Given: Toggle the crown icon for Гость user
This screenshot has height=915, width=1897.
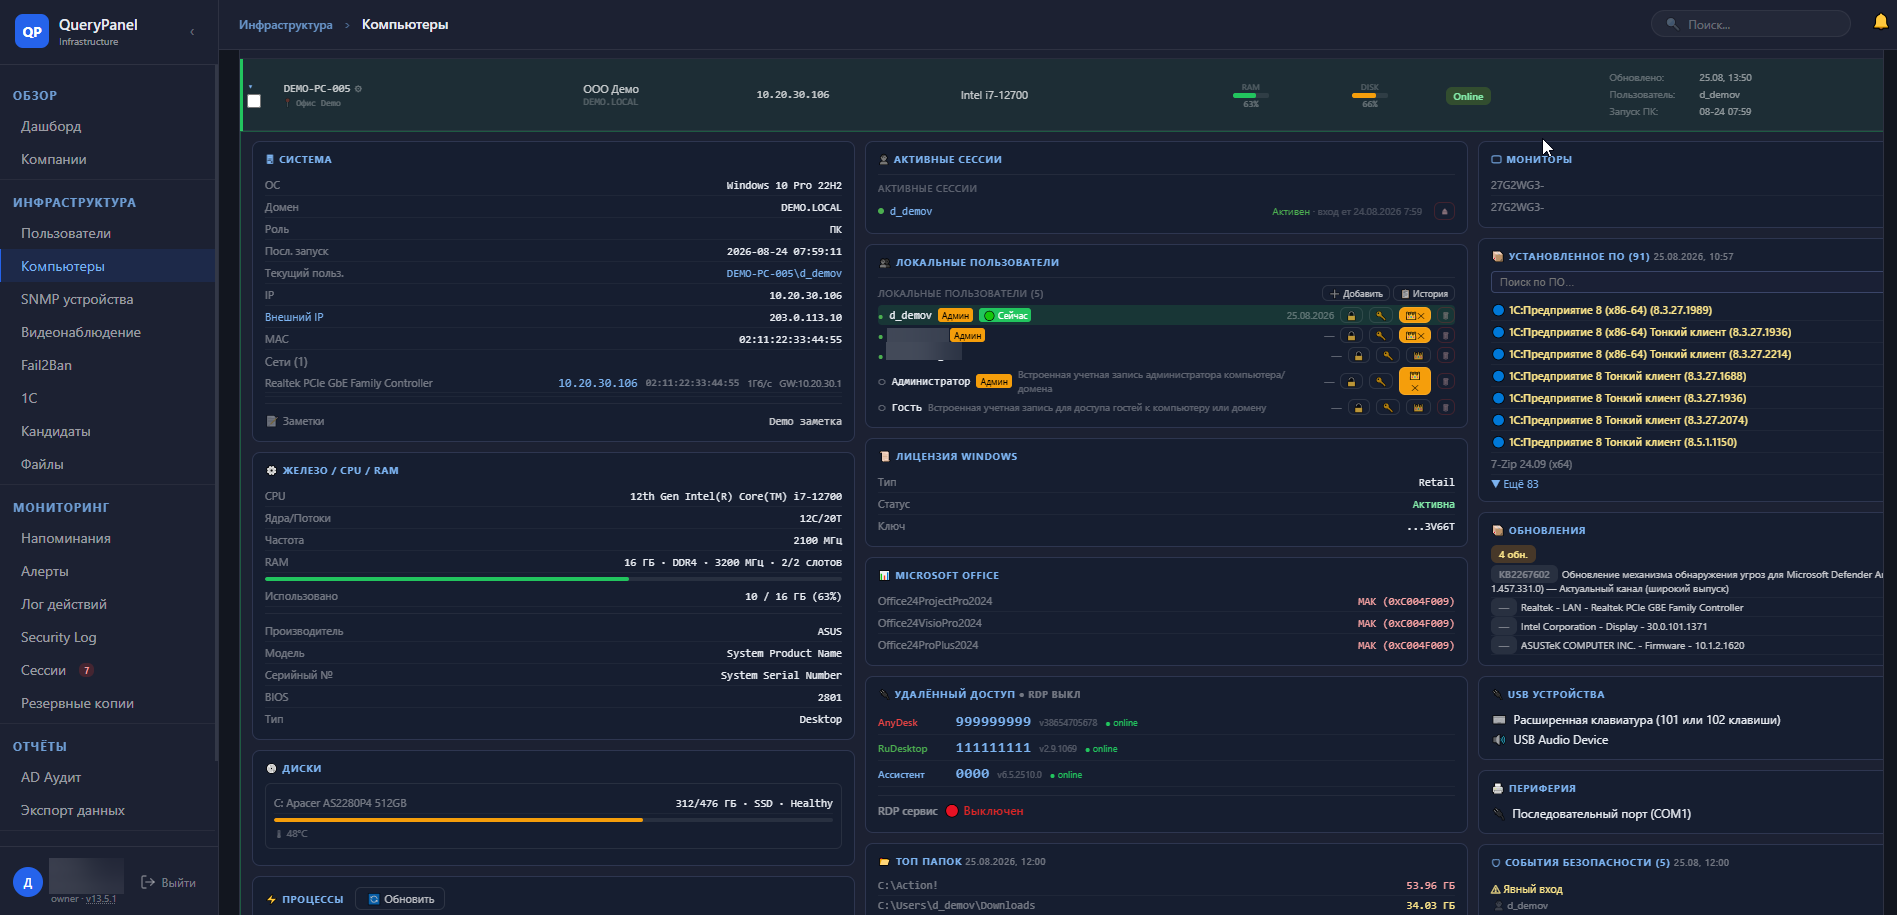Looking at the screenshot, I should (x=1418, y=408).
